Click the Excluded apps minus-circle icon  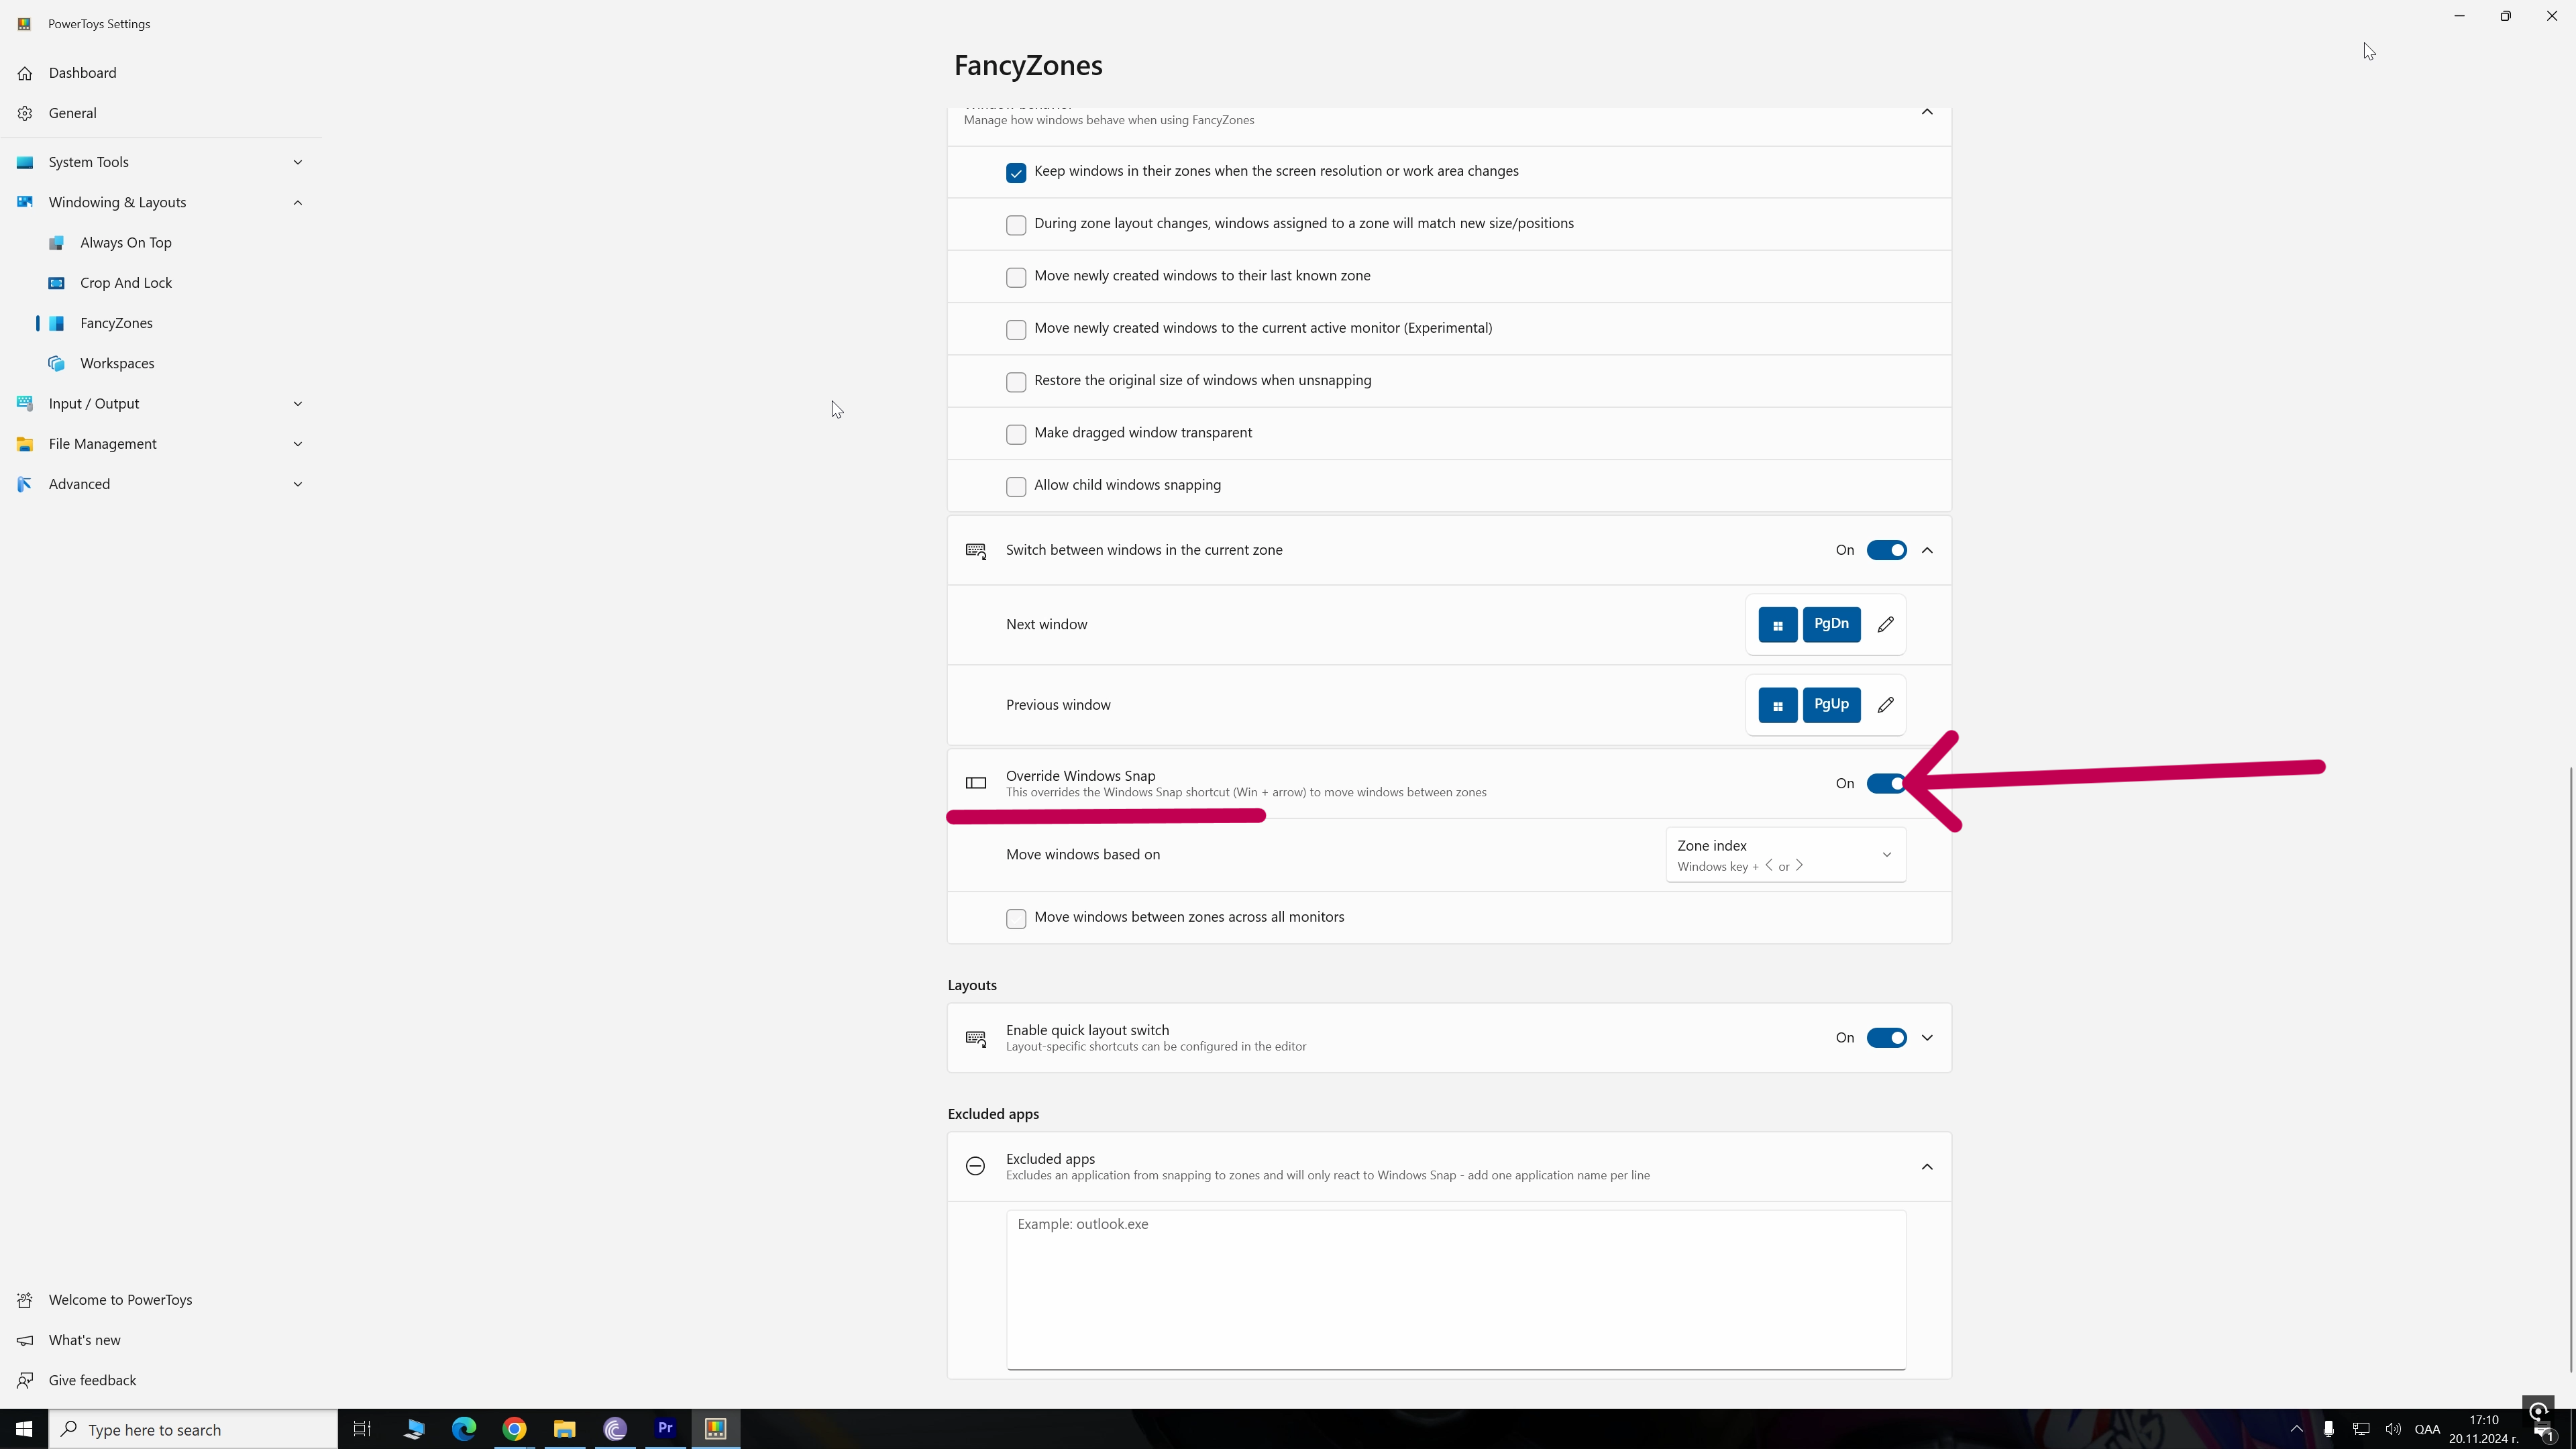tap(975, 1166)
